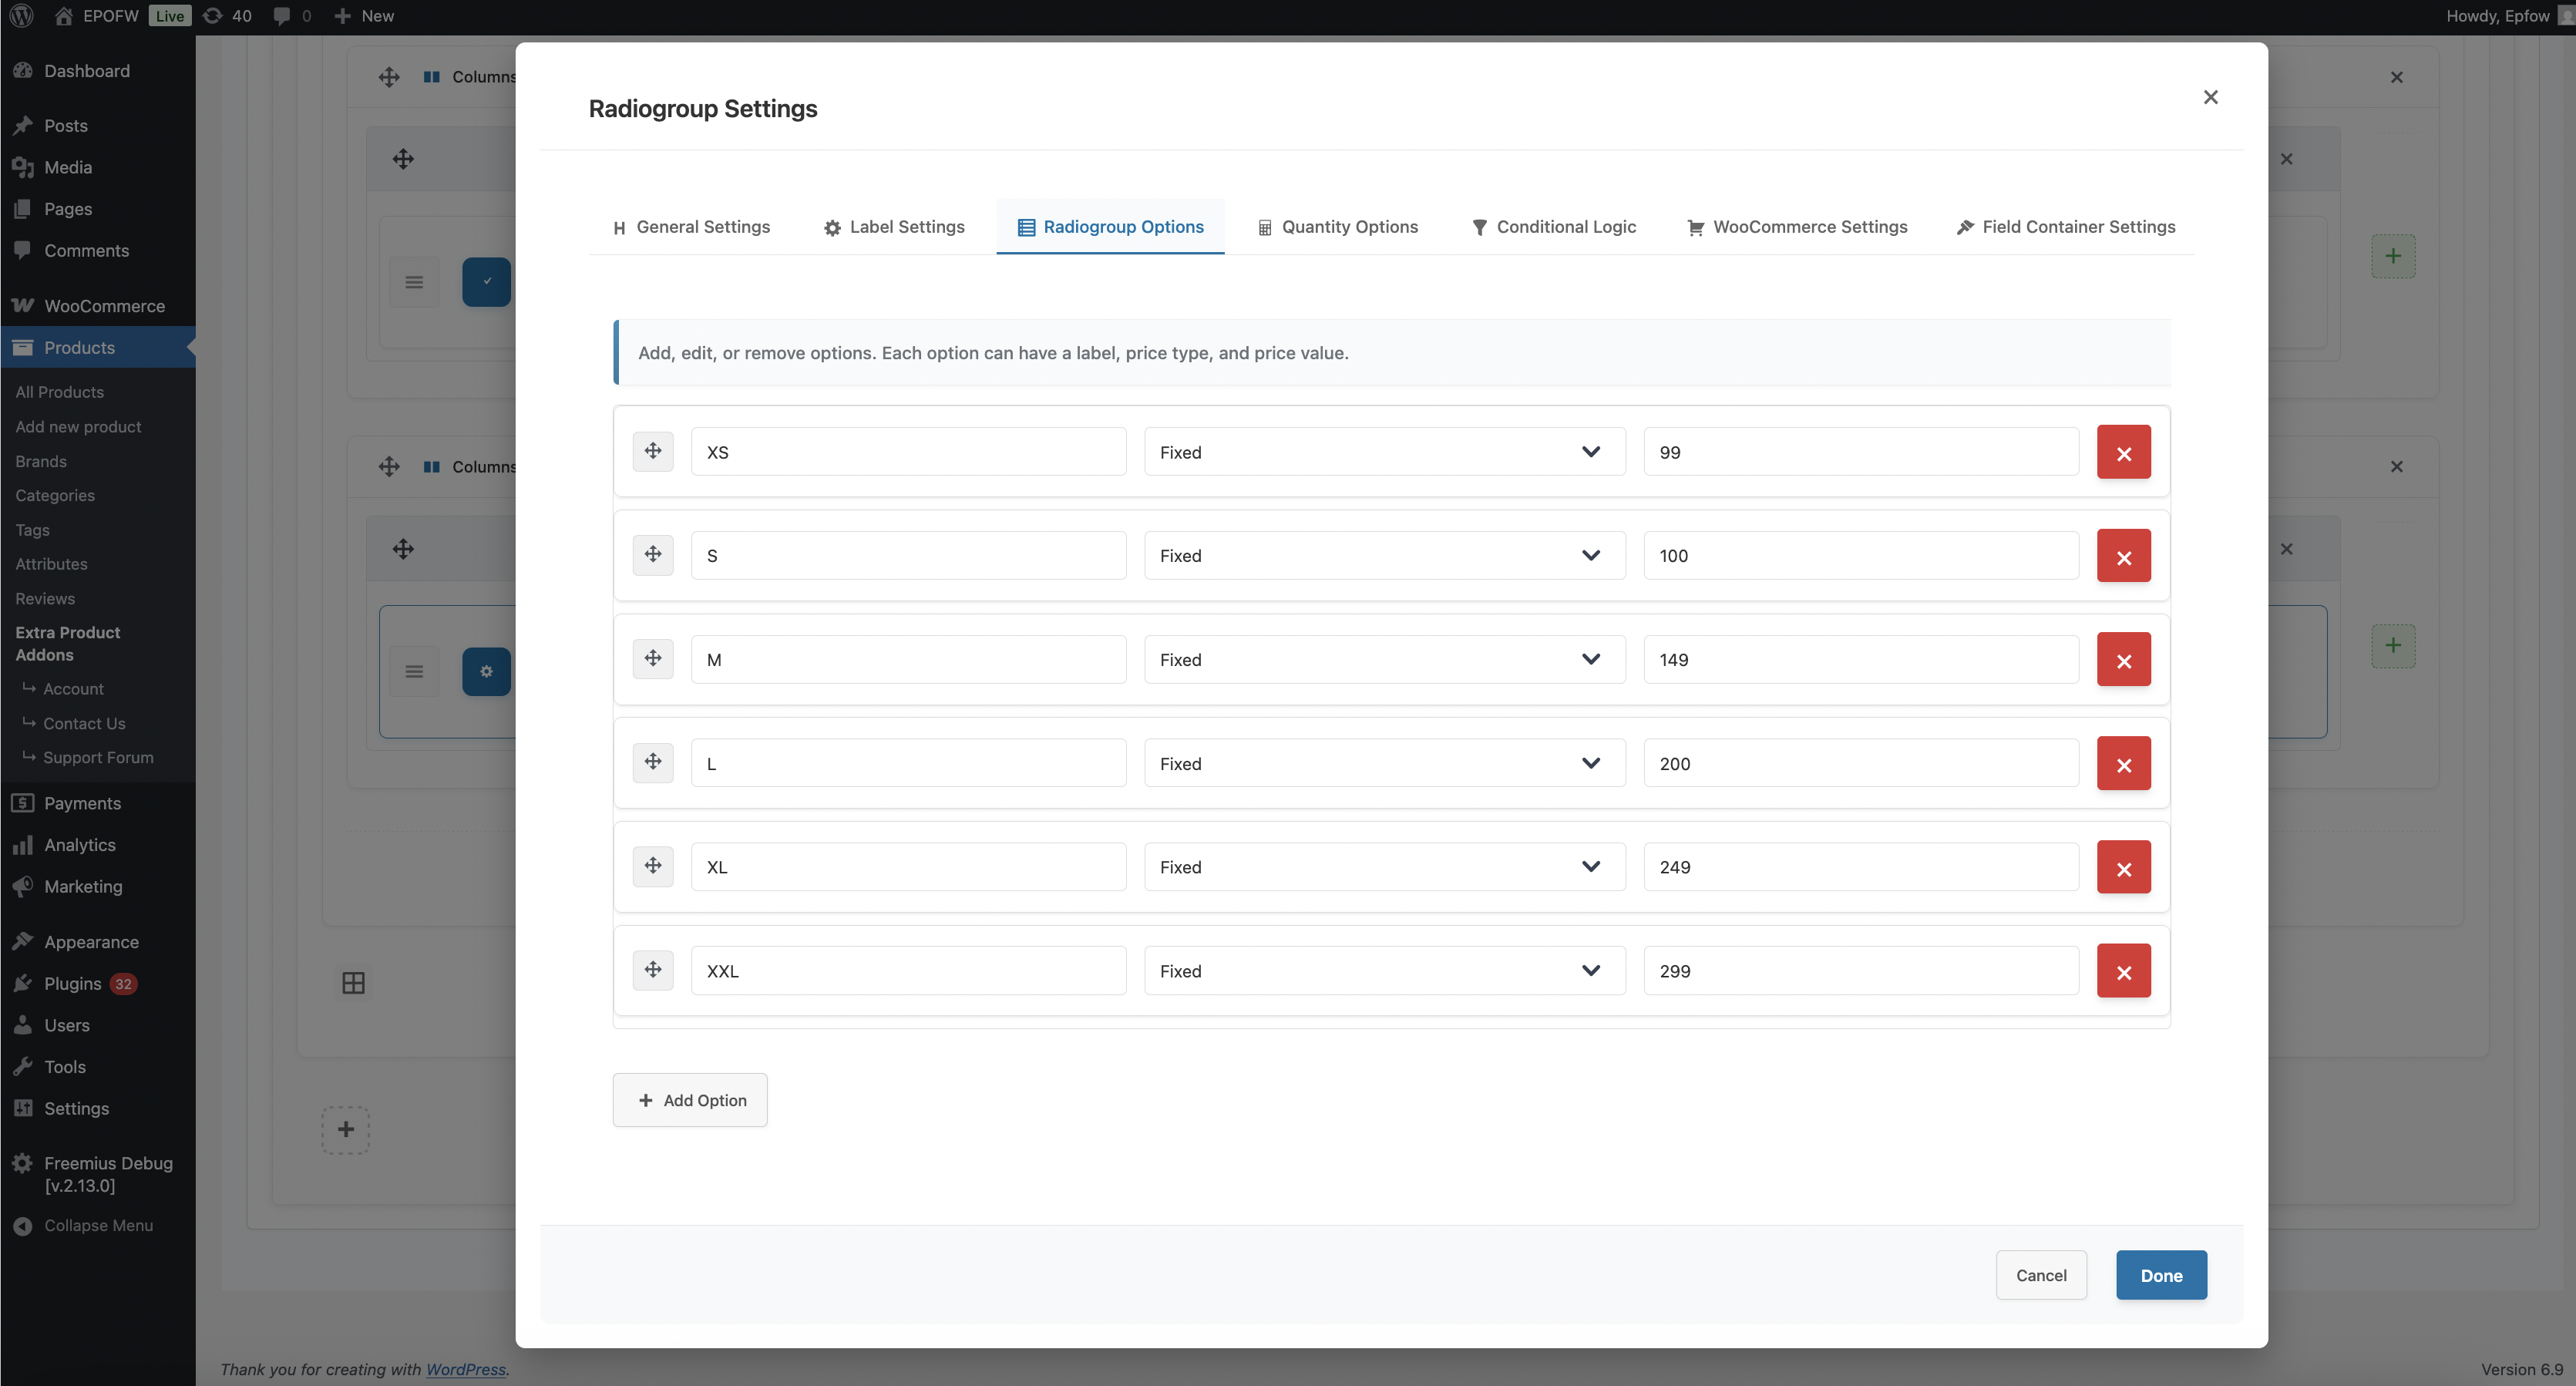Delete the XL option using red button
This screenshot has height=1386, width=2576.
click(x=2123, y=868)
